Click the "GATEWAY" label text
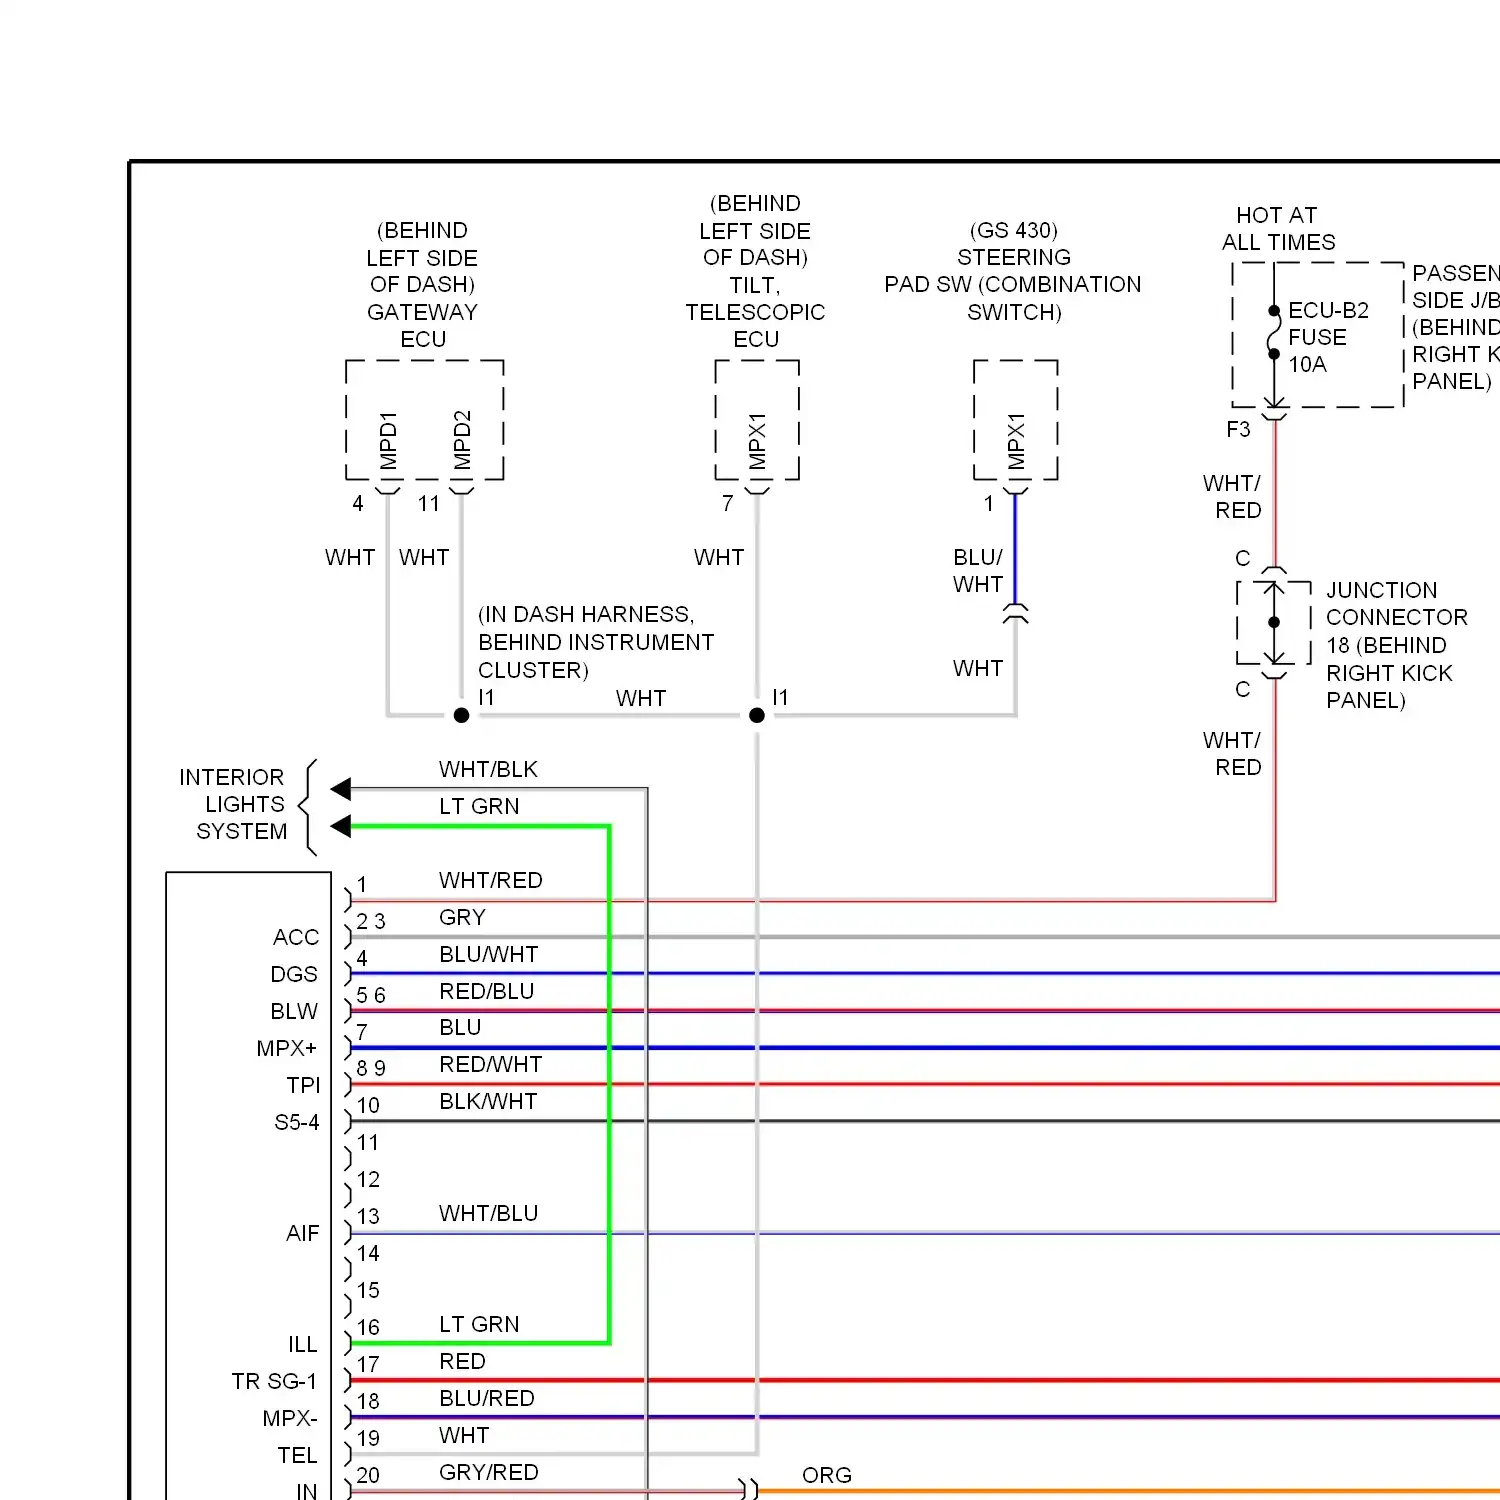The height and width of the screenshot is (1500, 1500). coord(422,312)
